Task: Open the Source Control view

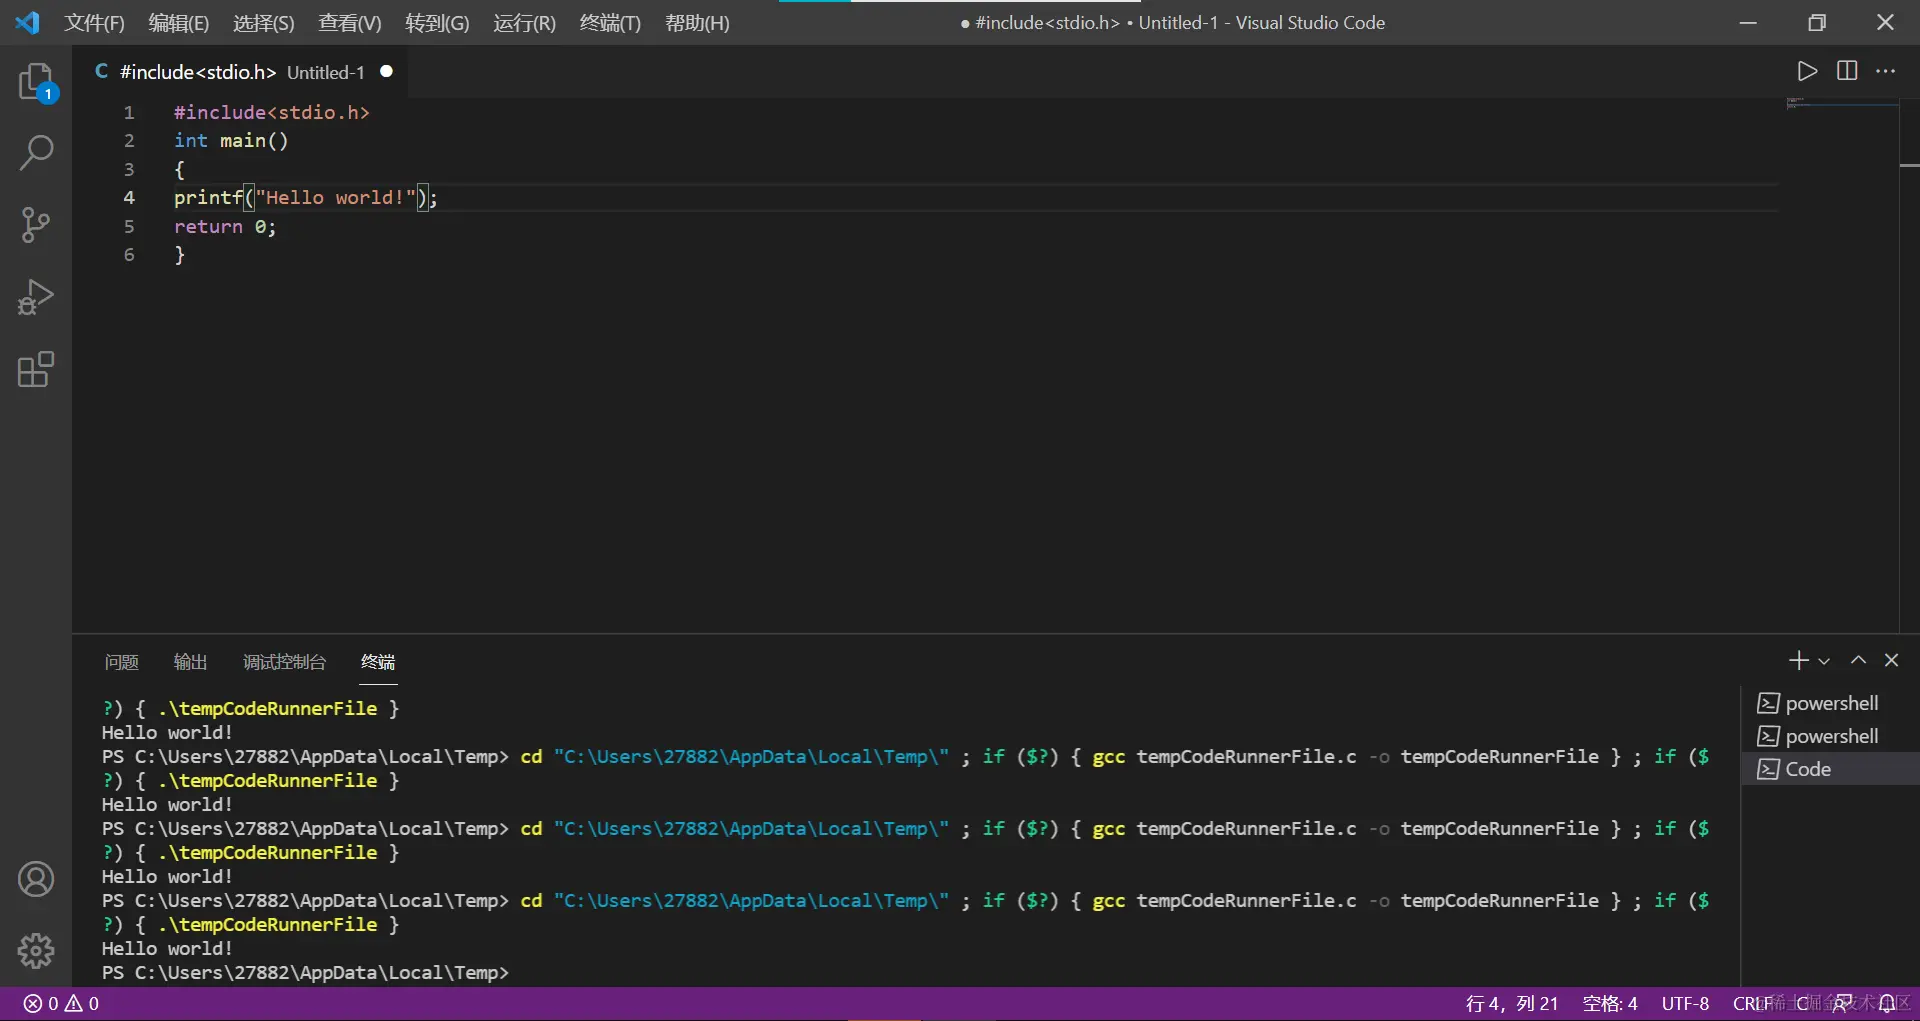Action: (36, 225)
